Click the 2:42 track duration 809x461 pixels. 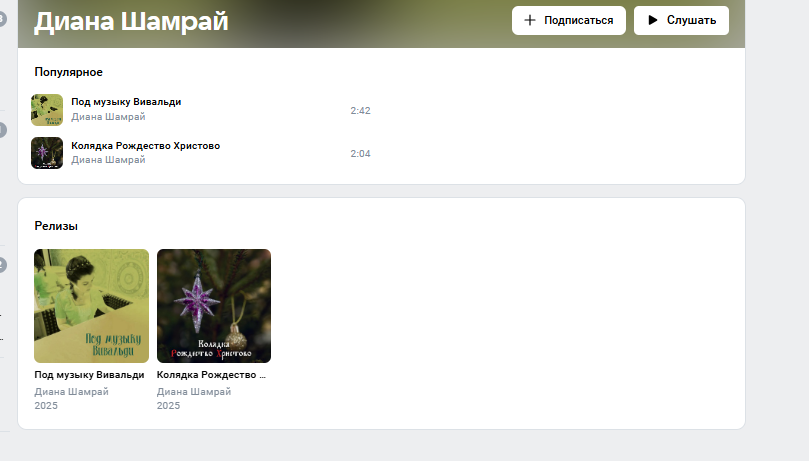click(360, 110)
